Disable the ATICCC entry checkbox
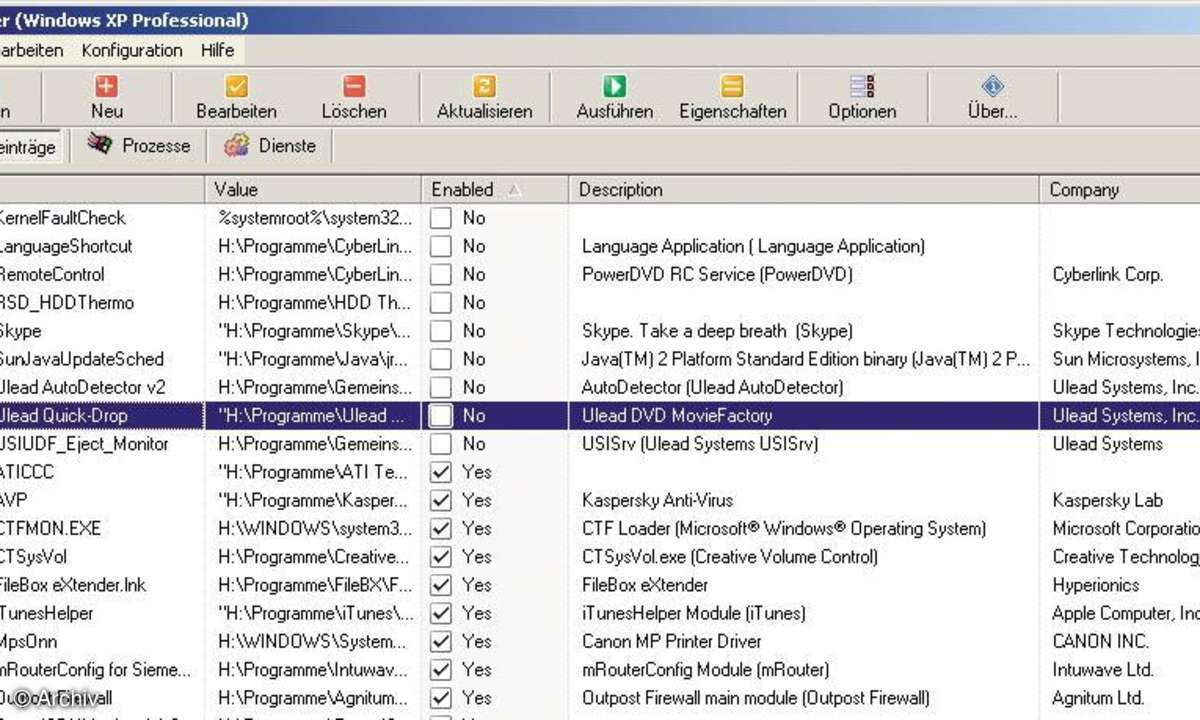Image resolution: width=1200 pixels, height=720 pixels. click(x=440, y=472)
